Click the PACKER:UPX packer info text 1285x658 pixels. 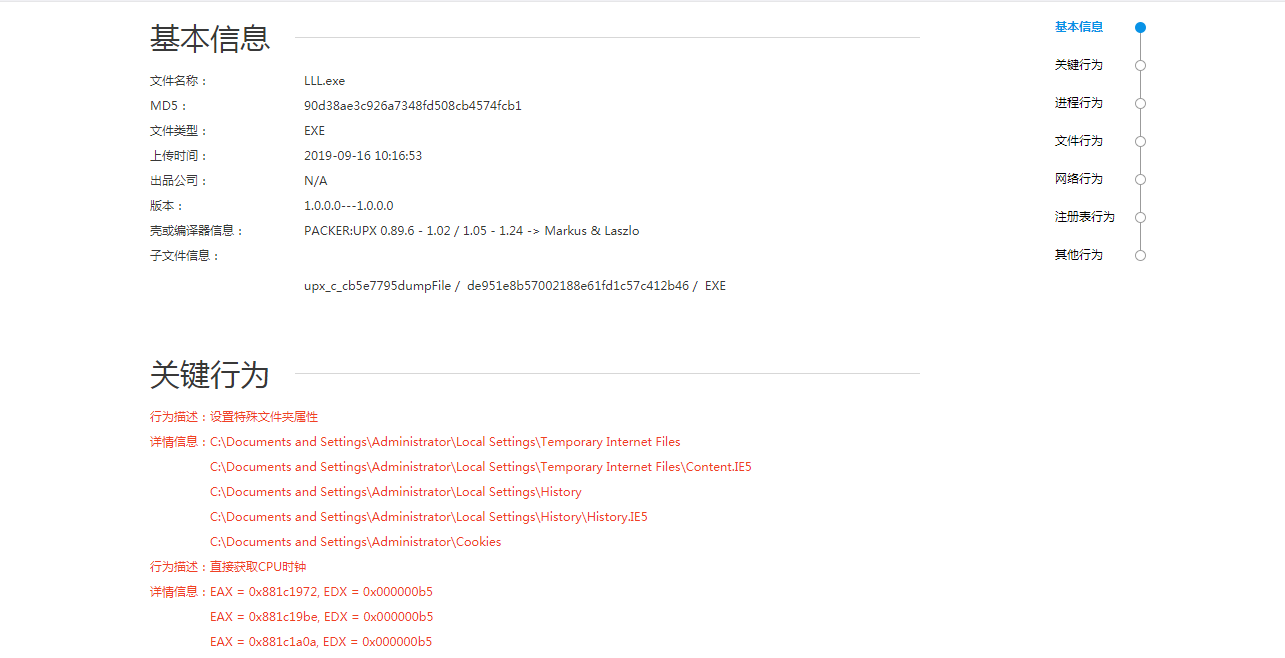(471, 231)
